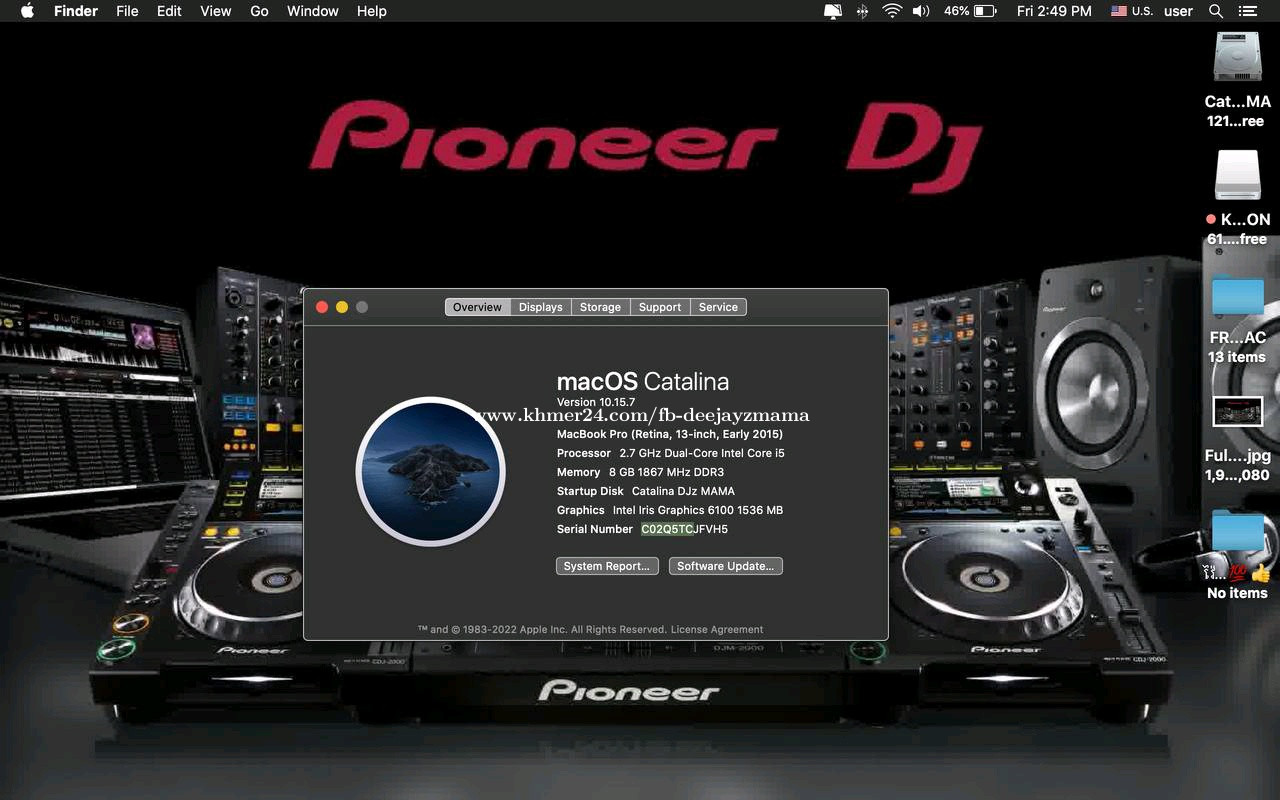Click the Memory 8 GB line
Image resolution: width=1280 pixels, height=800 pixels.
[640, 472]
